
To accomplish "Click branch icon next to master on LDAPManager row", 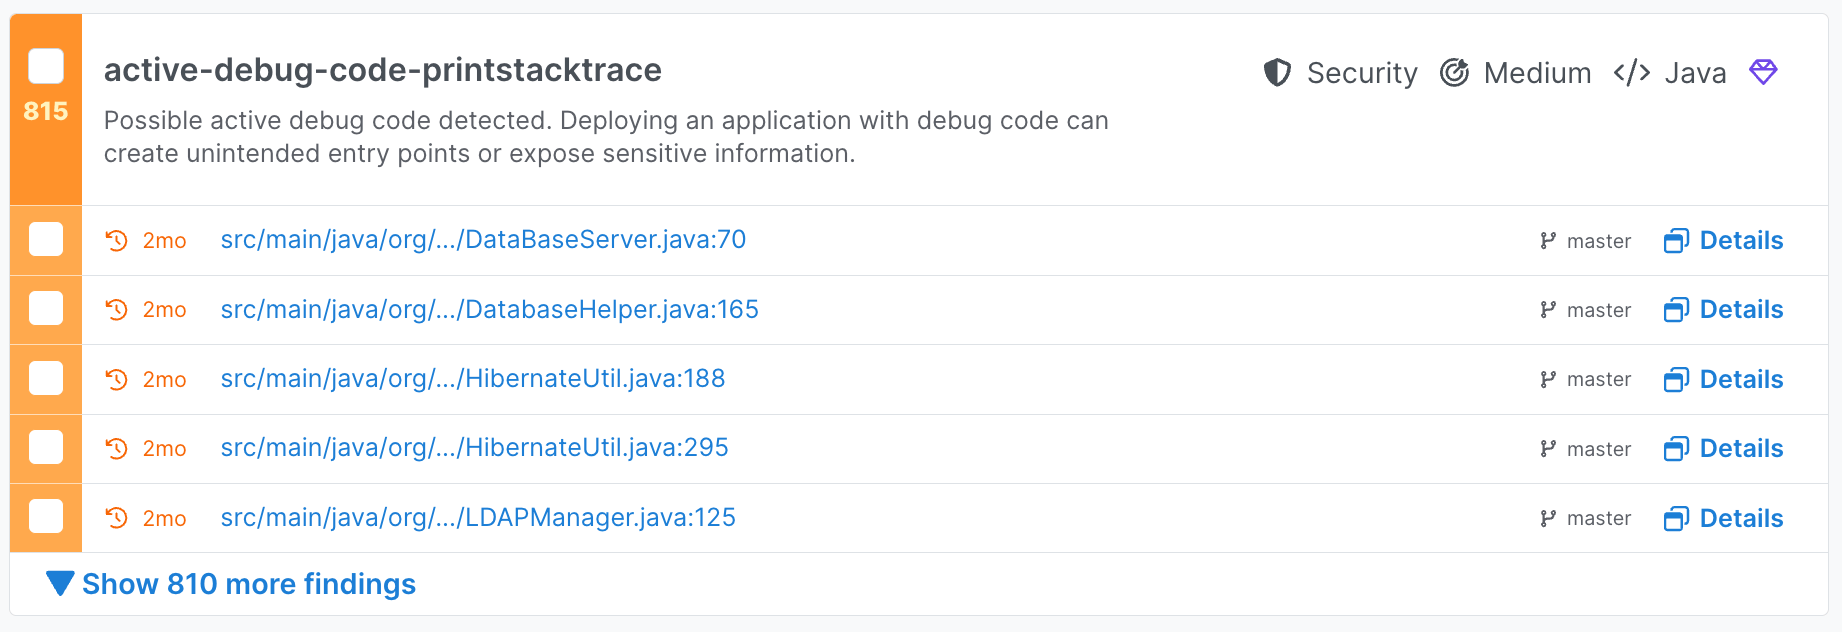I will click(1548, 518).
